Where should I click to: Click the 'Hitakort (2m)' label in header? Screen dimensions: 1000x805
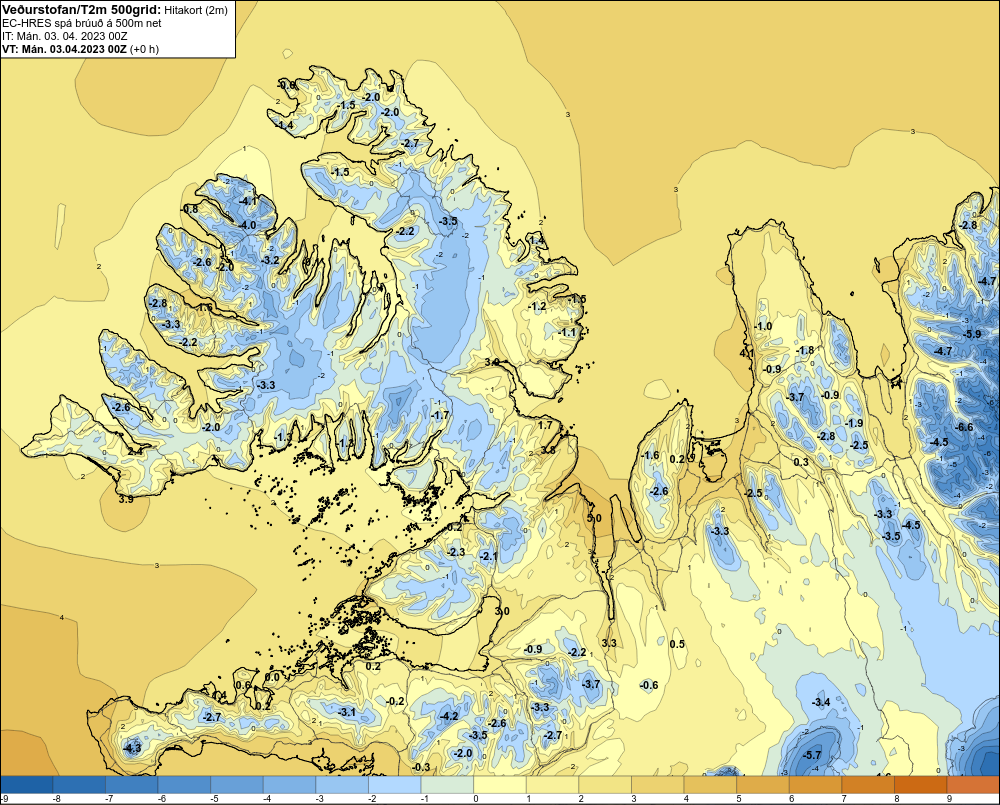pyautogui.click(x=195, y=9)
